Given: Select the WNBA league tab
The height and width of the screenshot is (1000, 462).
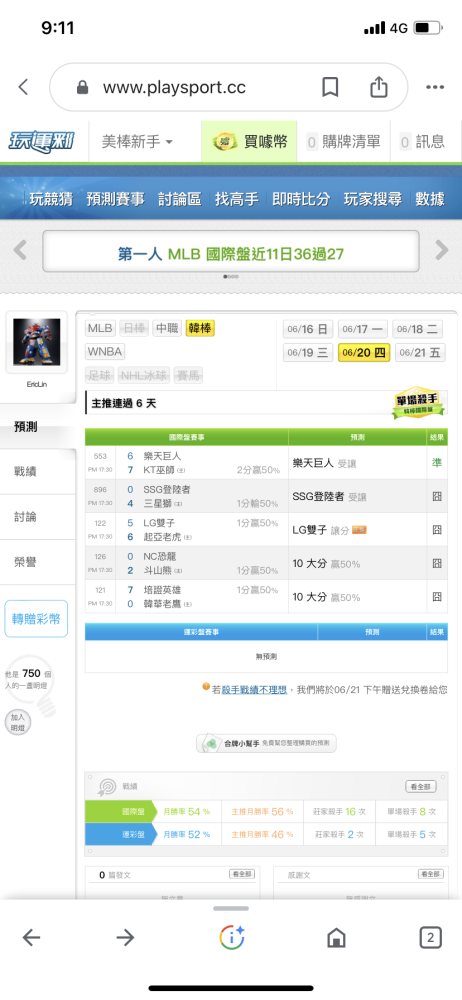Looking at the screenshot, I should (x=105, y=352).
